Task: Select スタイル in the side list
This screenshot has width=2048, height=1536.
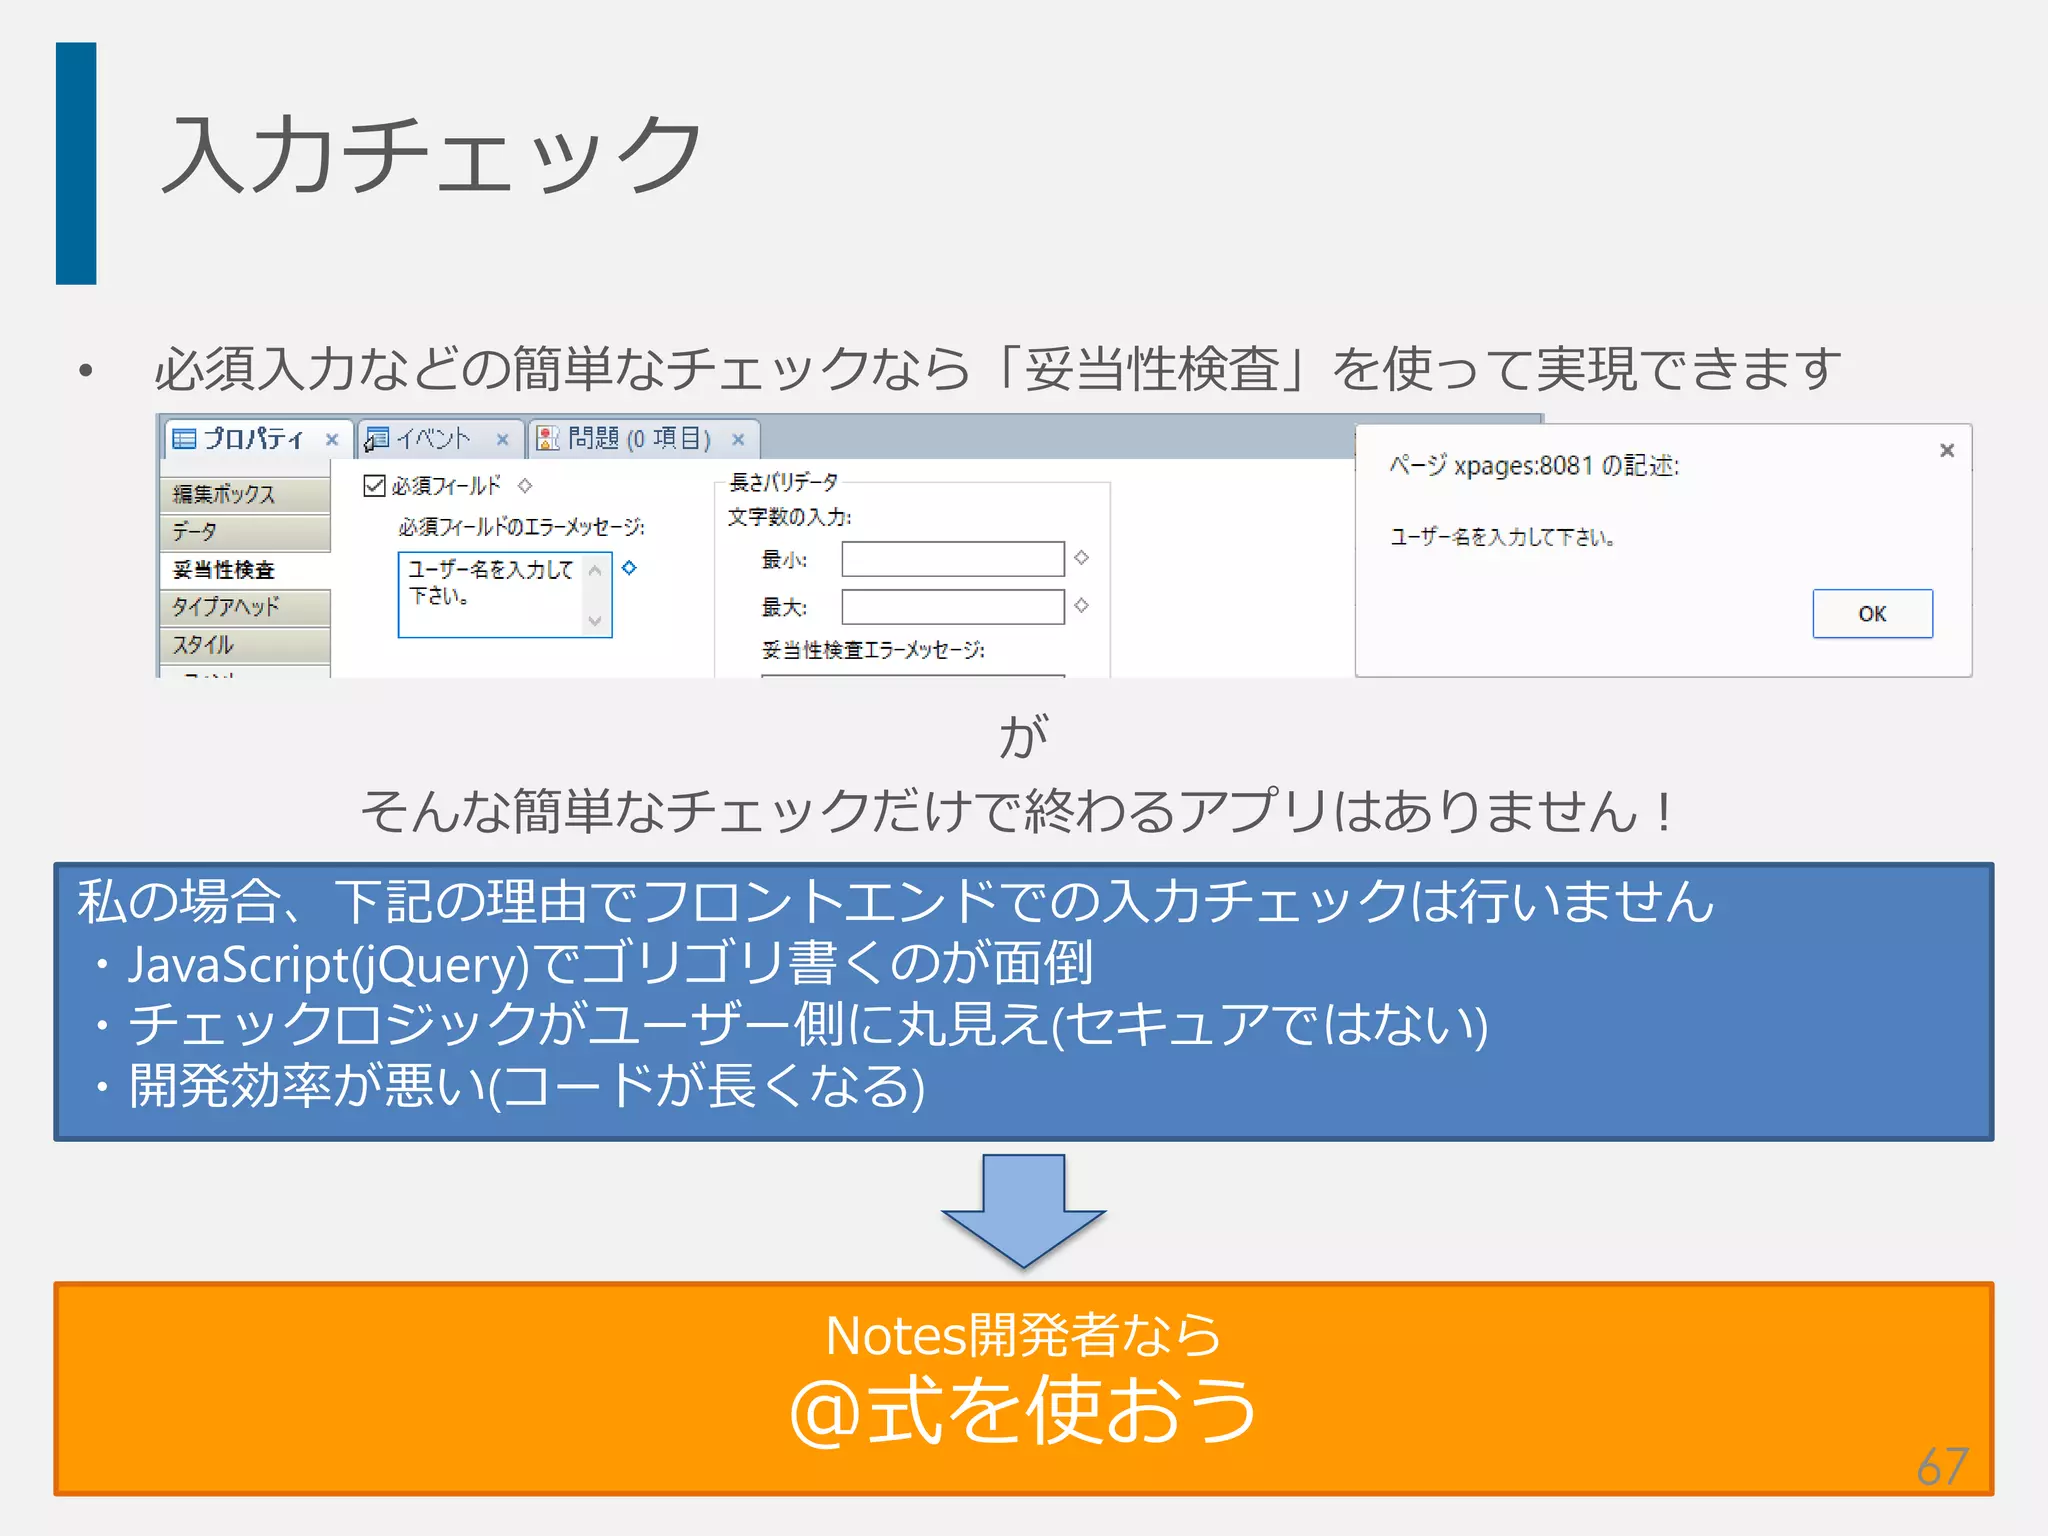Action: click(x=245, y=645)
